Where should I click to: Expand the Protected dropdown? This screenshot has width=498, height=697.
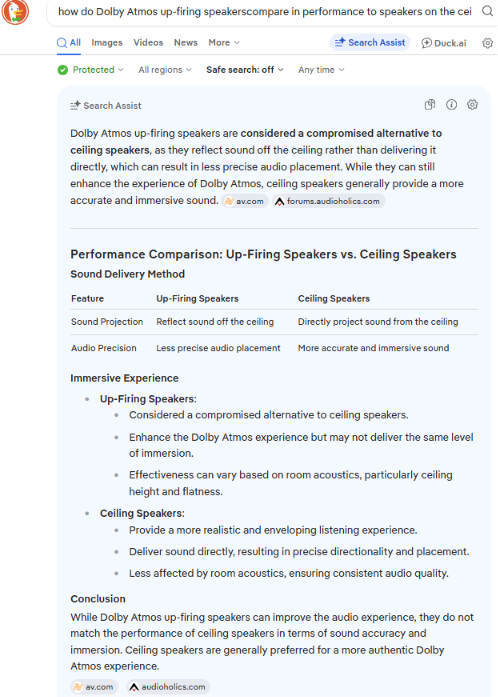91,70
